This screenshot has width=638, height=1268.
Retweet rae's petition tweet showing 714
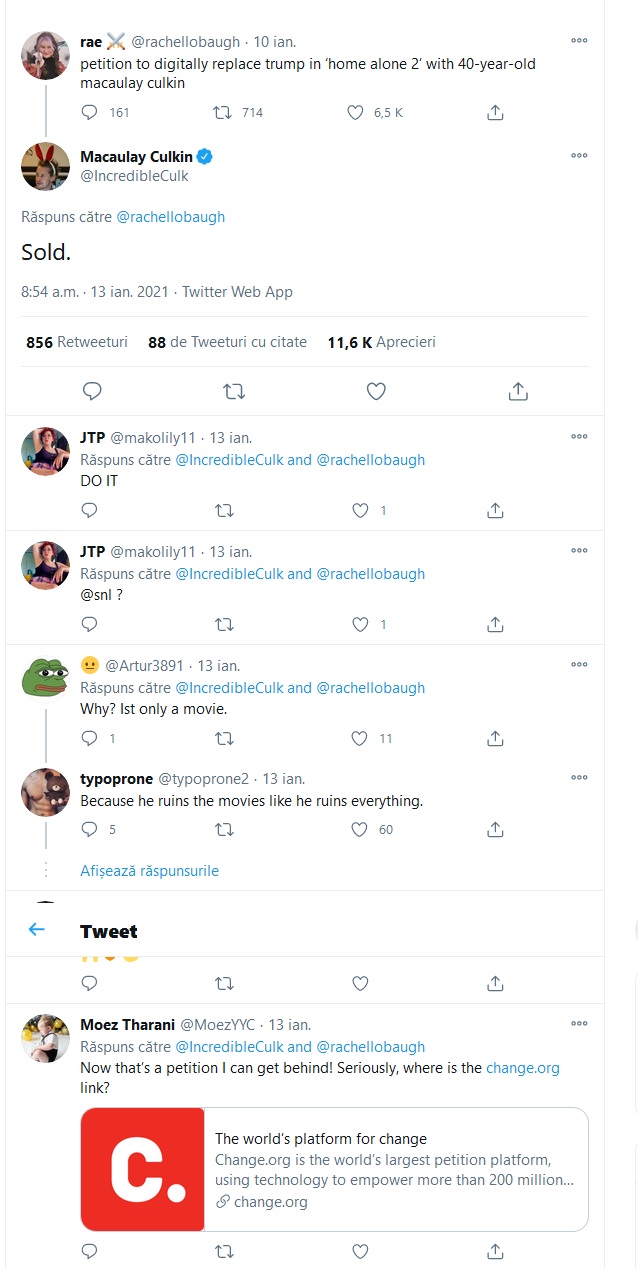225,113
